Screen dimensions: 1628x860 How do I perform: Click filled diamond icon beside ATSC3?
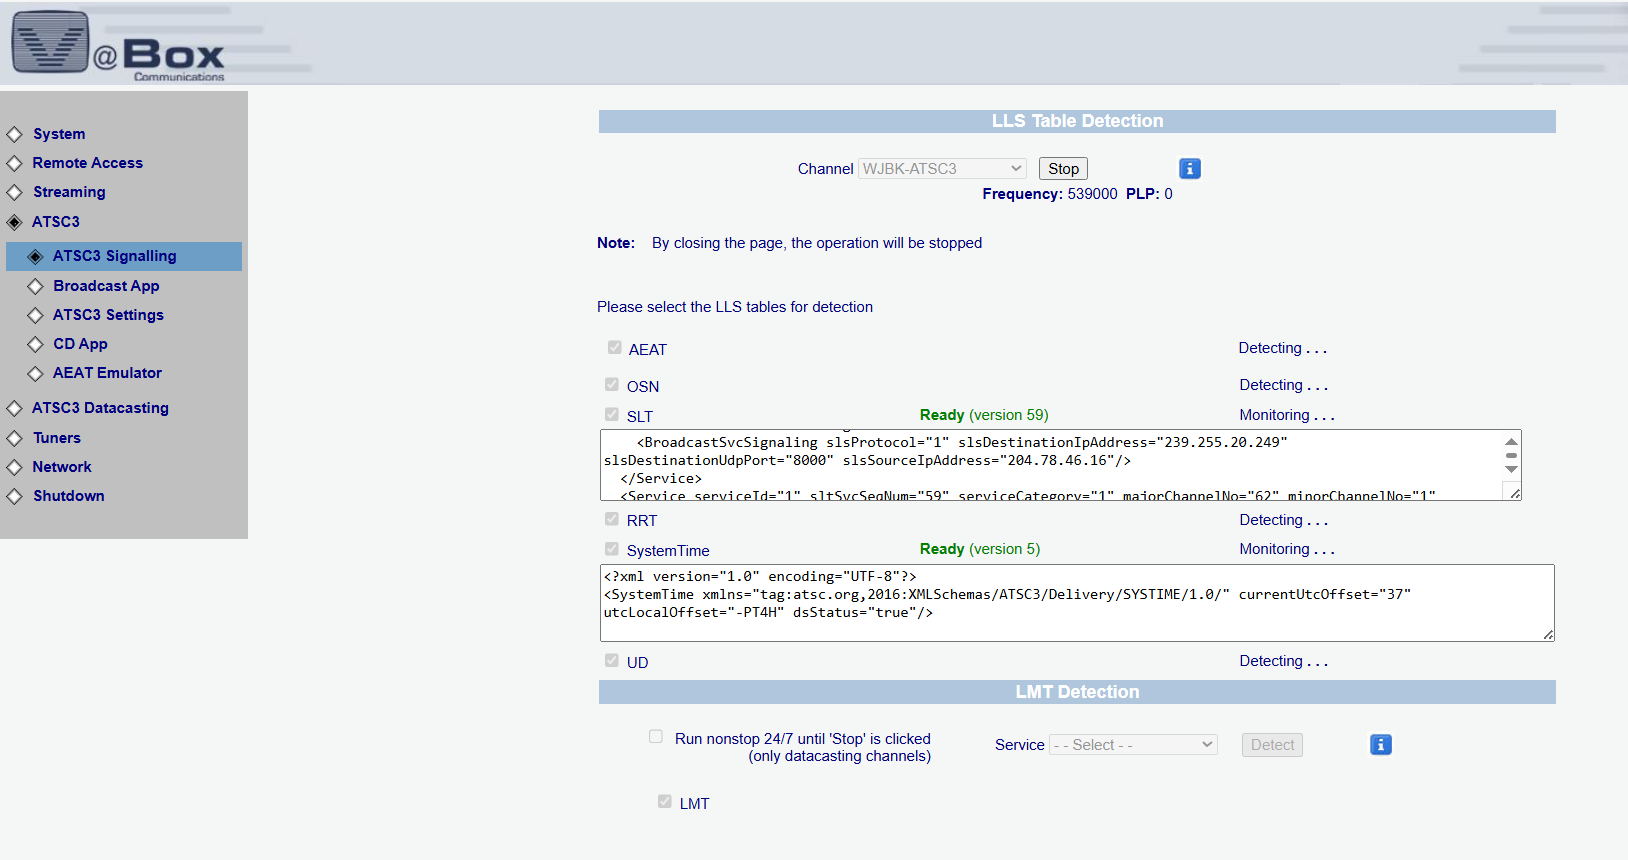click(14, 222)
